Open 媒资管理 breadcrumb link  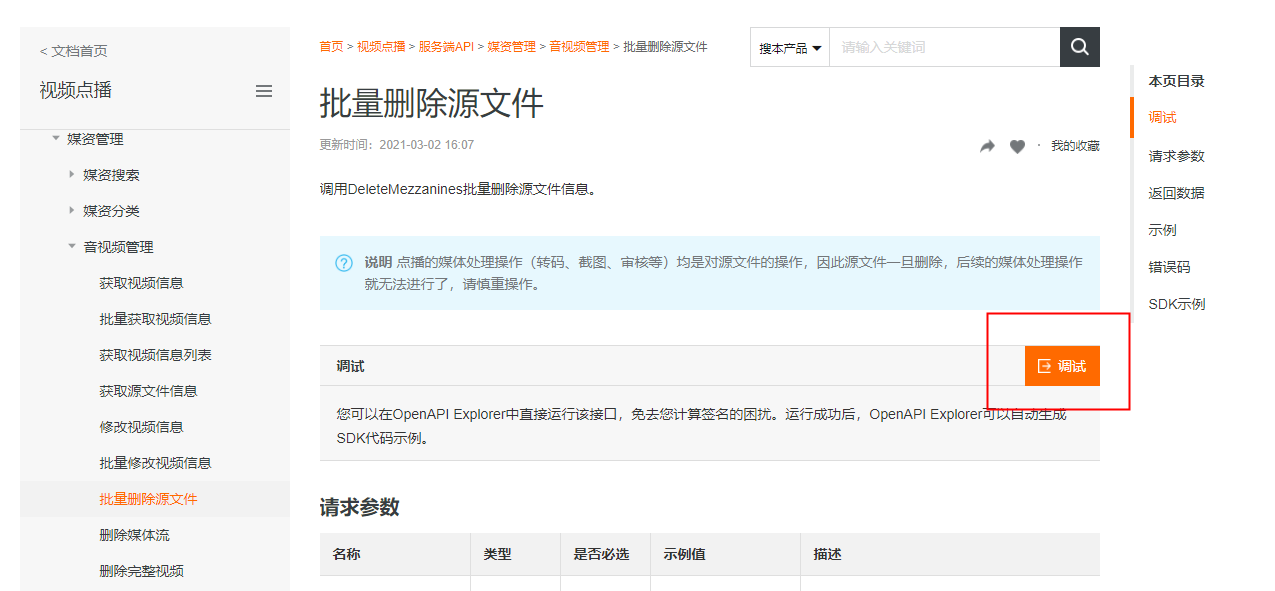512,47
